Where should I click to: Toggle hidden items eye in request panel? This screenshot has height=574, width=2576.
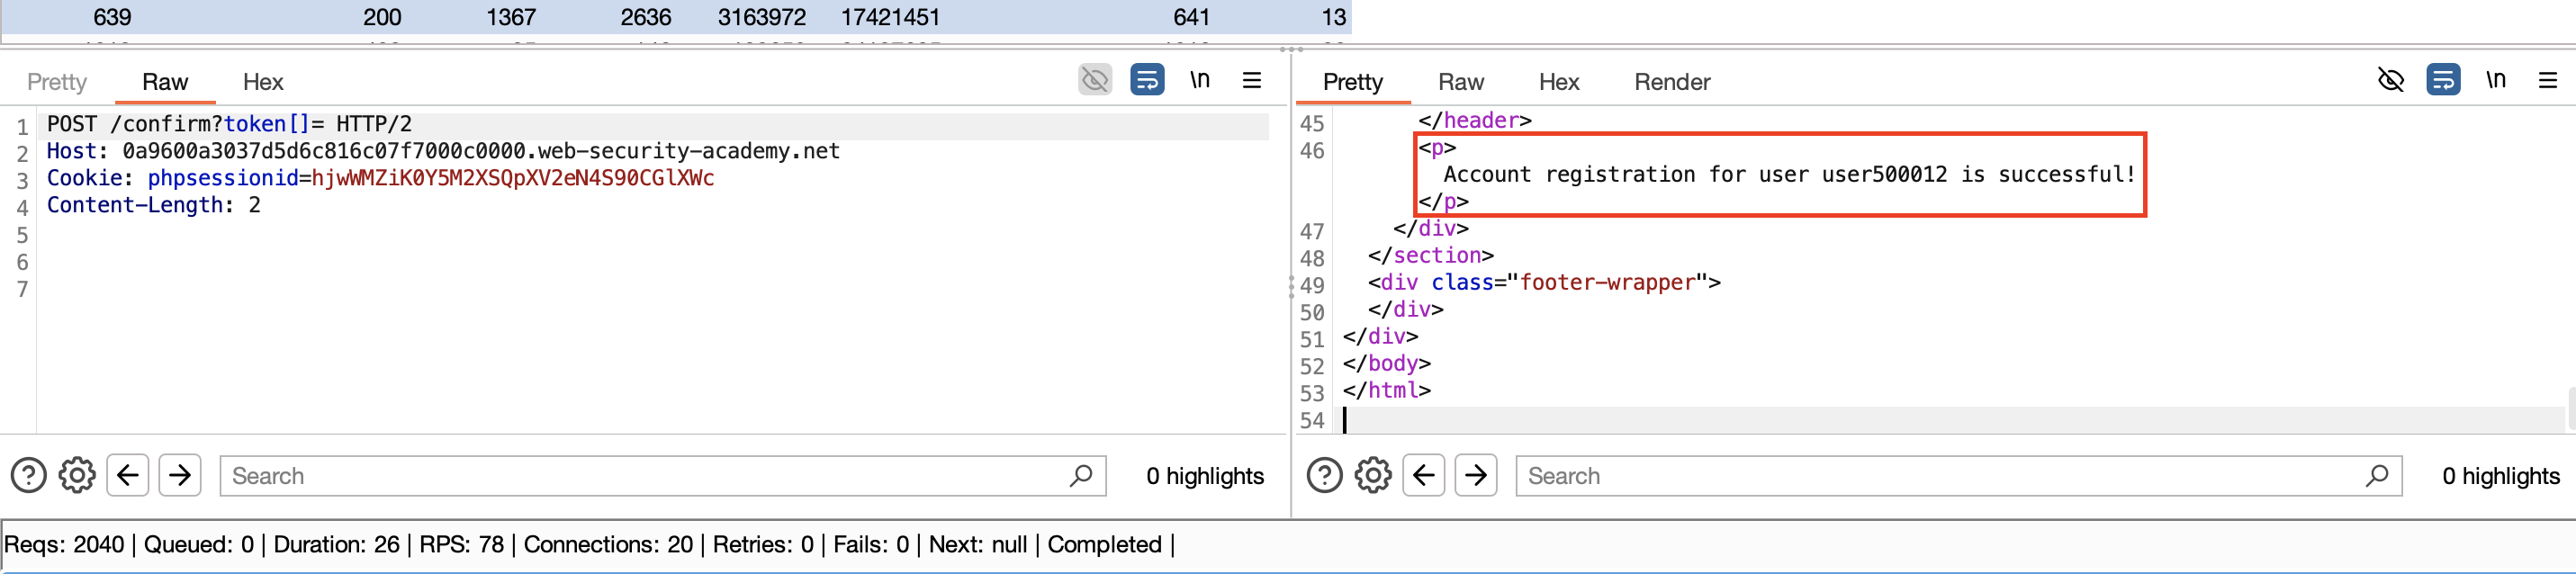(x=1095, y=80)
